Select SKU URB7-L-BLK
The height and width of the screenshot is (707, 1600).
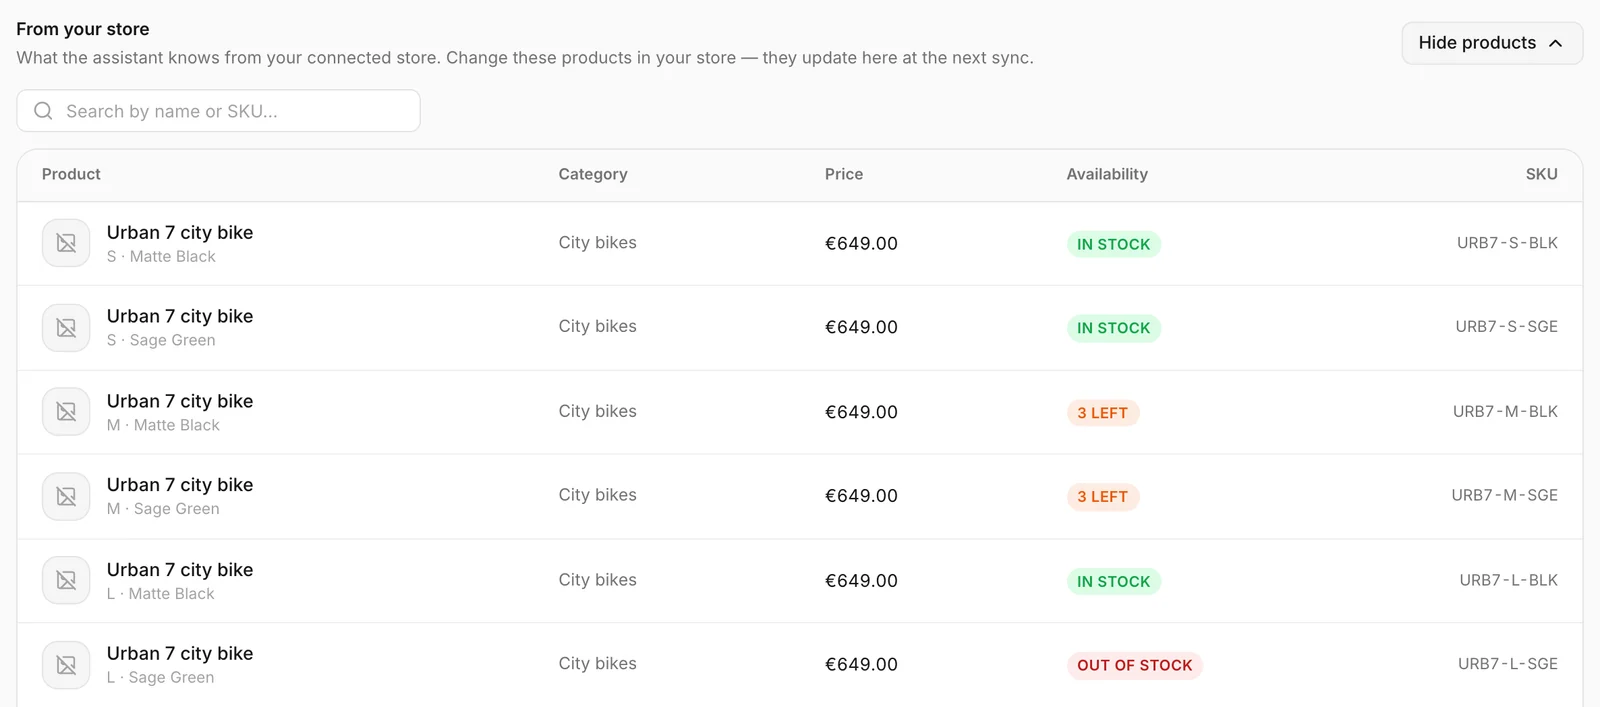pos(1508,580)
